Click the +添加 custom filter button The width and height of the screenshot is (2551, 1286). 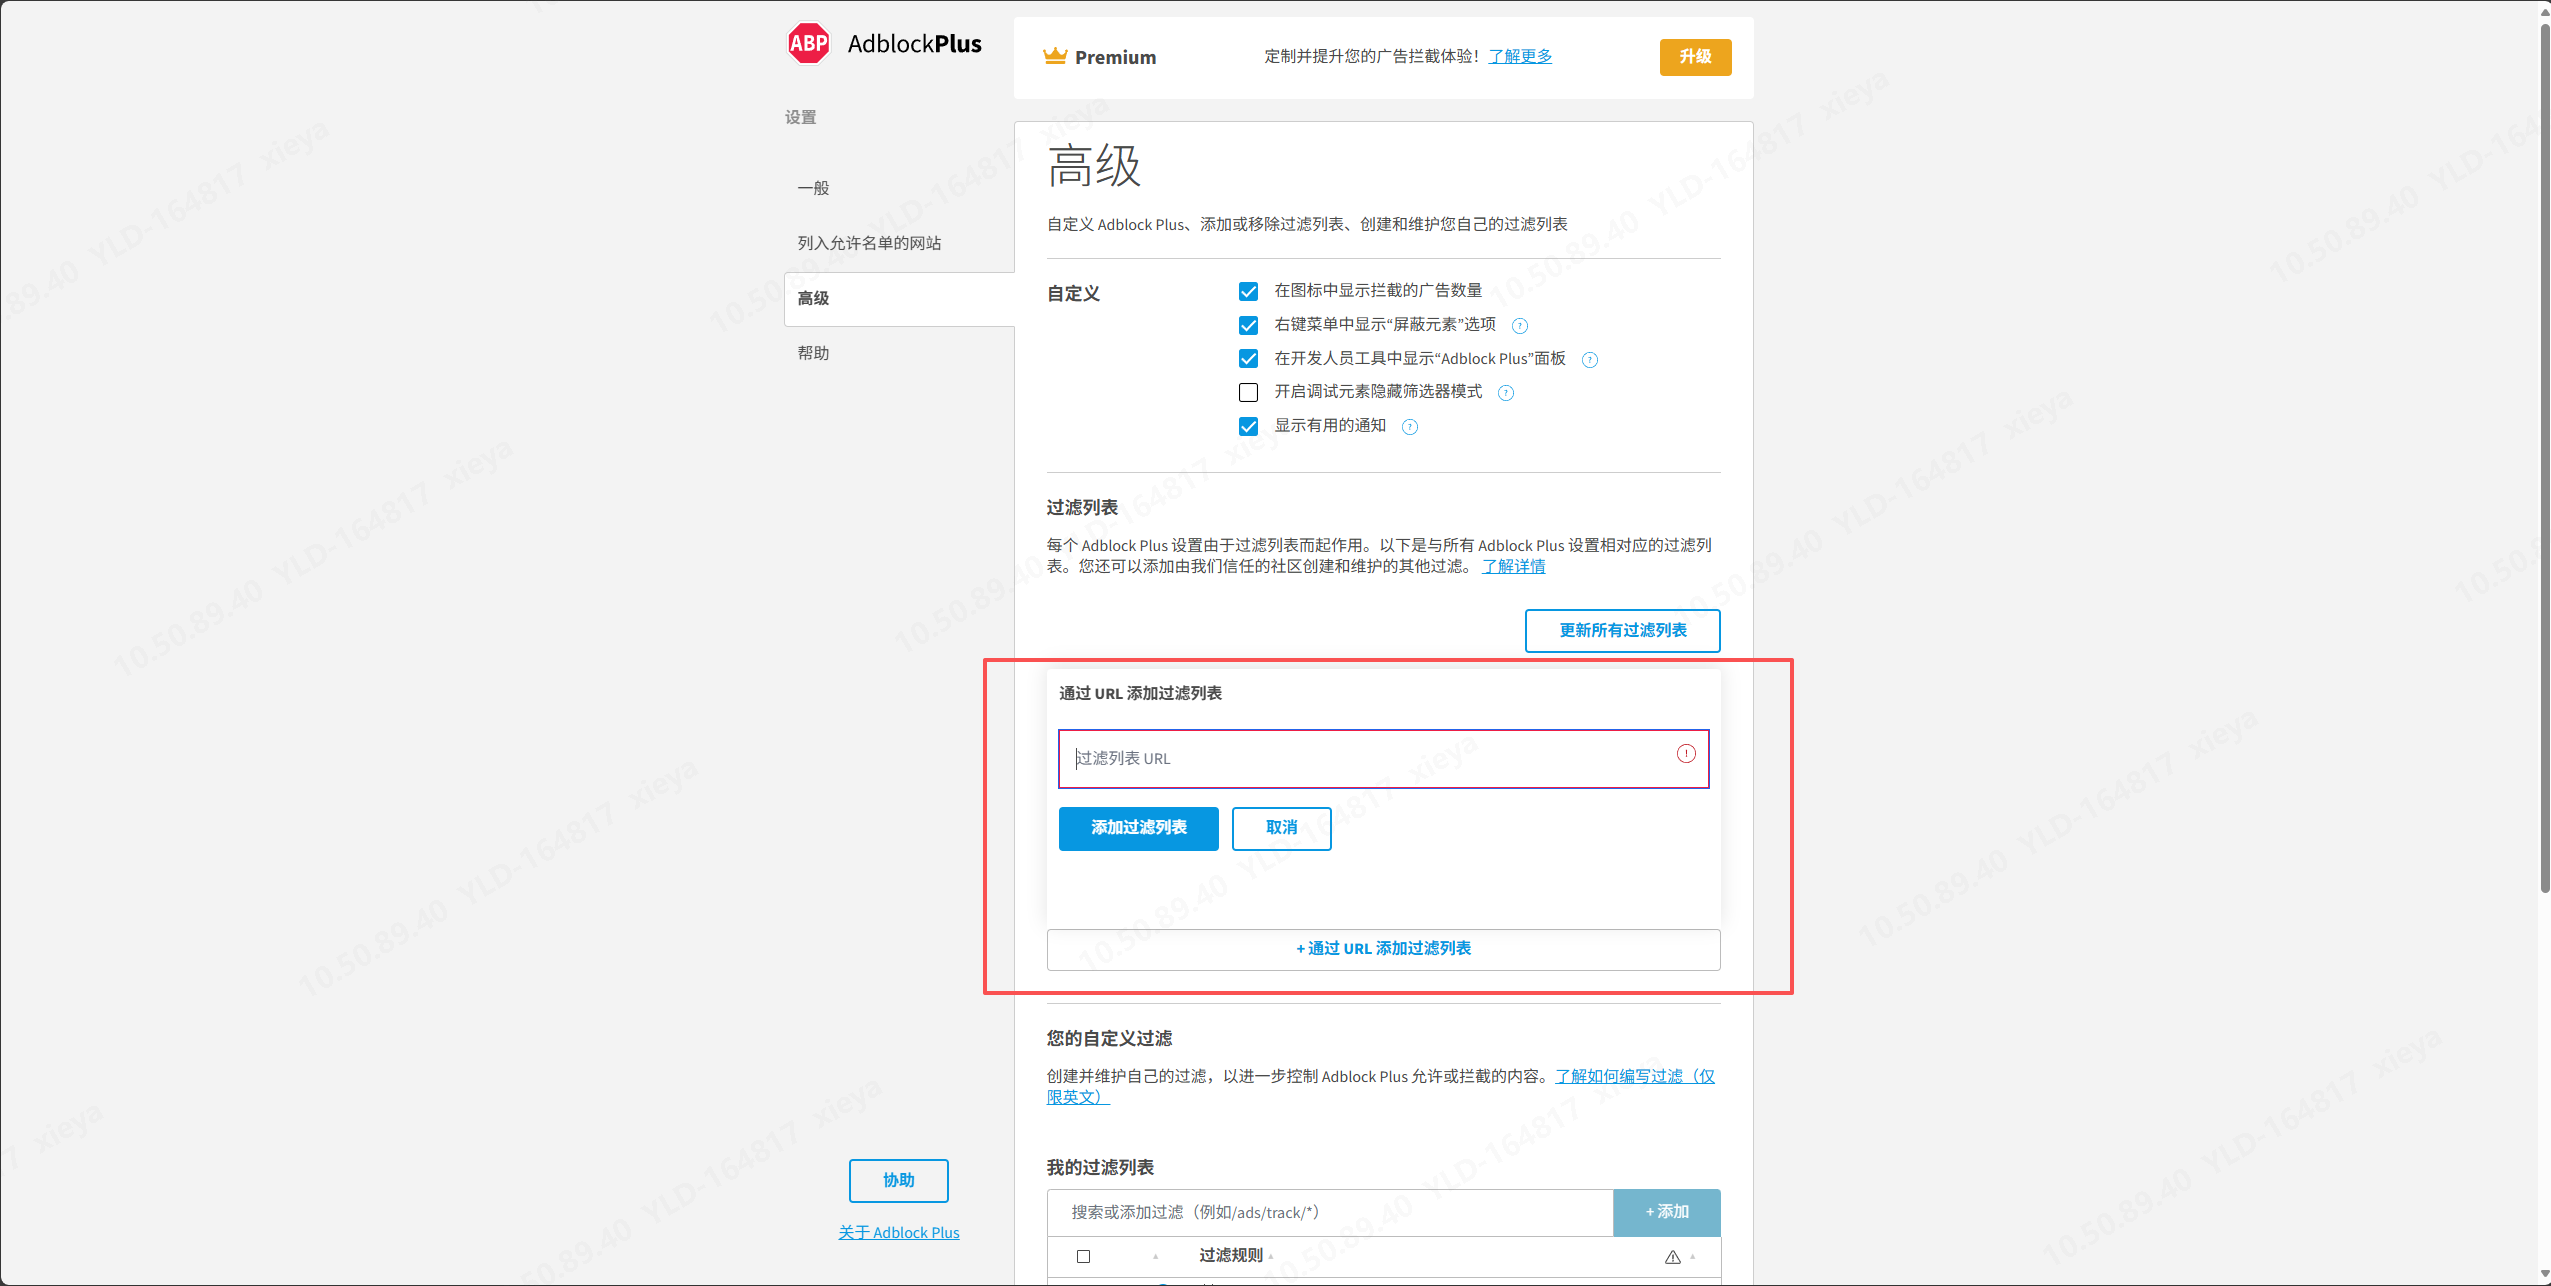tap(1666, 1212)
